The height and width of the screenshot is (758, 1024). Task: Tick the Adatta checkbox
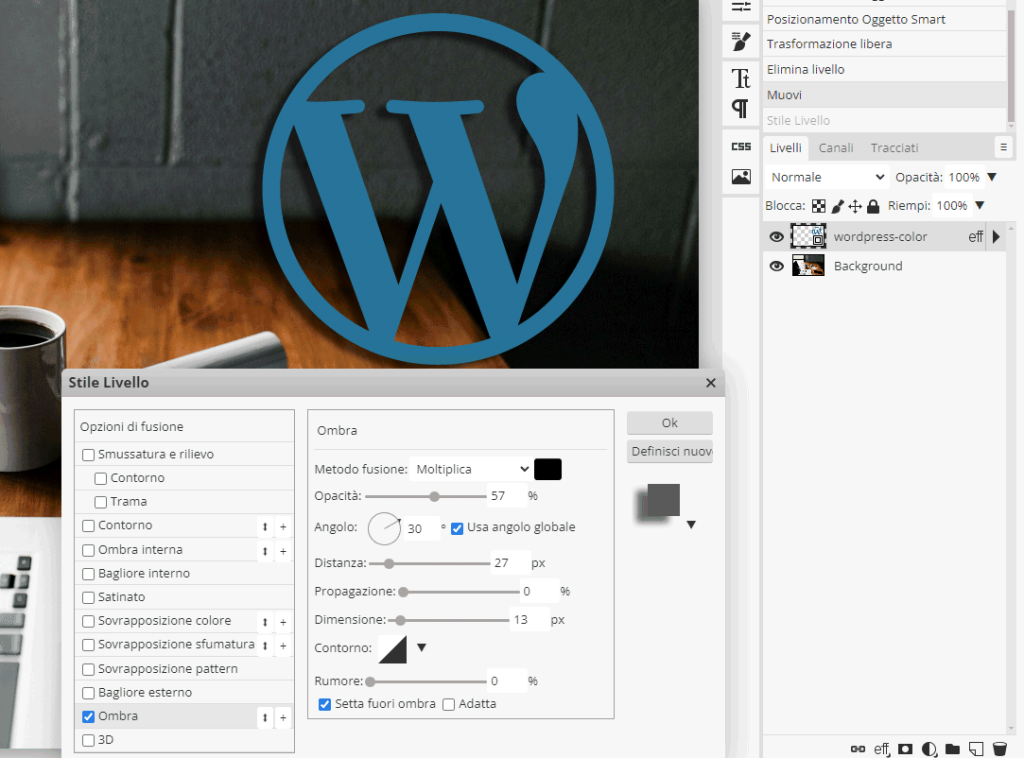coord(449,704)
